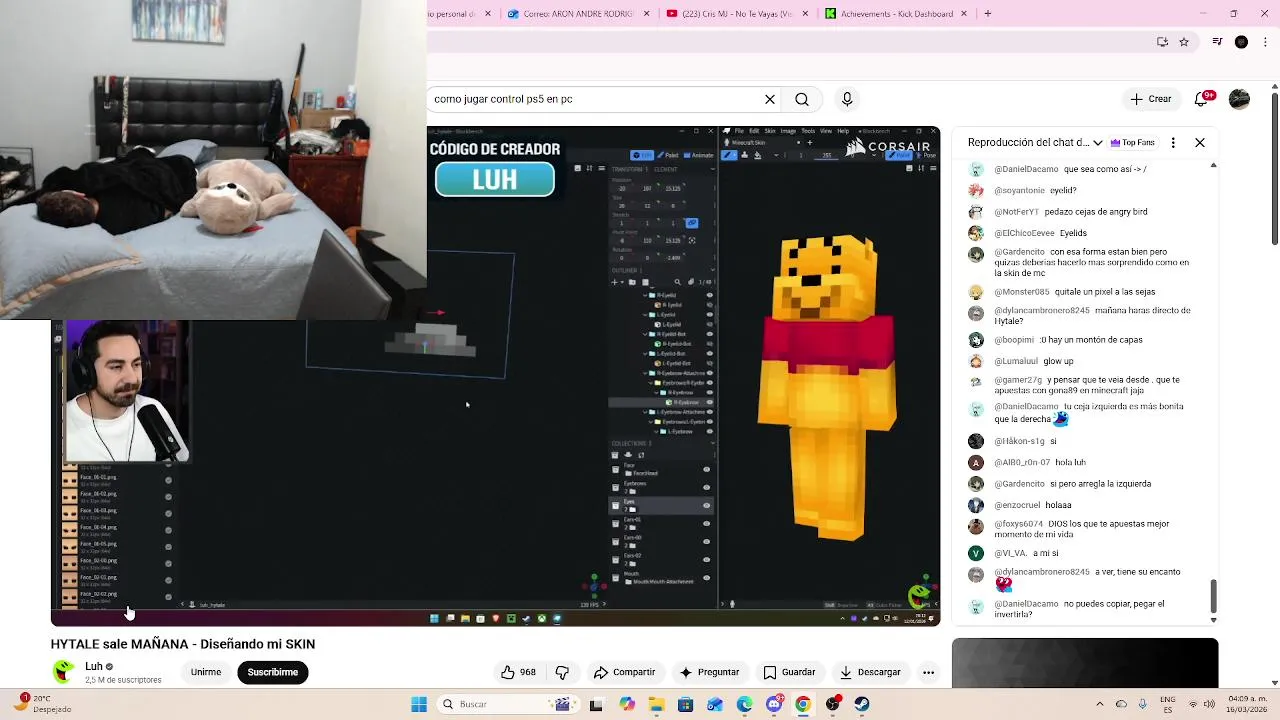
Task: Open File Explorer from the taskbar
Action: click(x=657, y=704)
